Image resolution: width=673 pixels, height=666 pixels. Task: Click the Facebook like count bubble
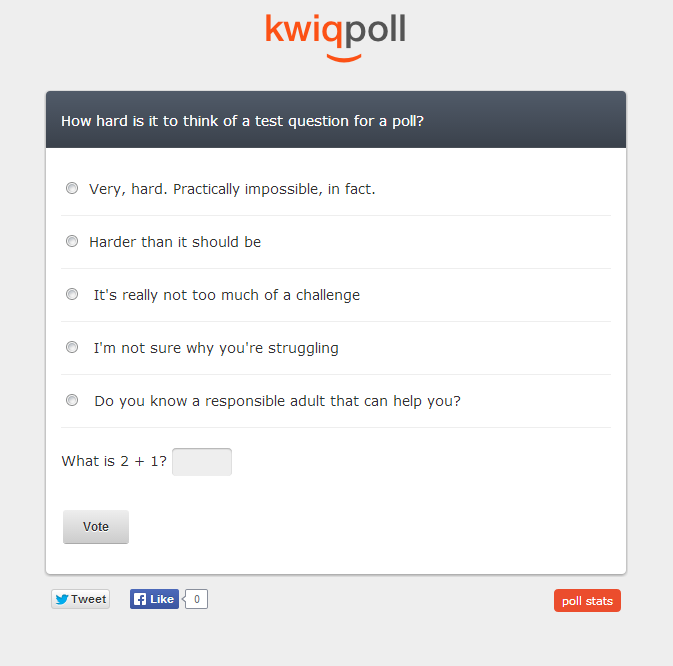point(196,599)
